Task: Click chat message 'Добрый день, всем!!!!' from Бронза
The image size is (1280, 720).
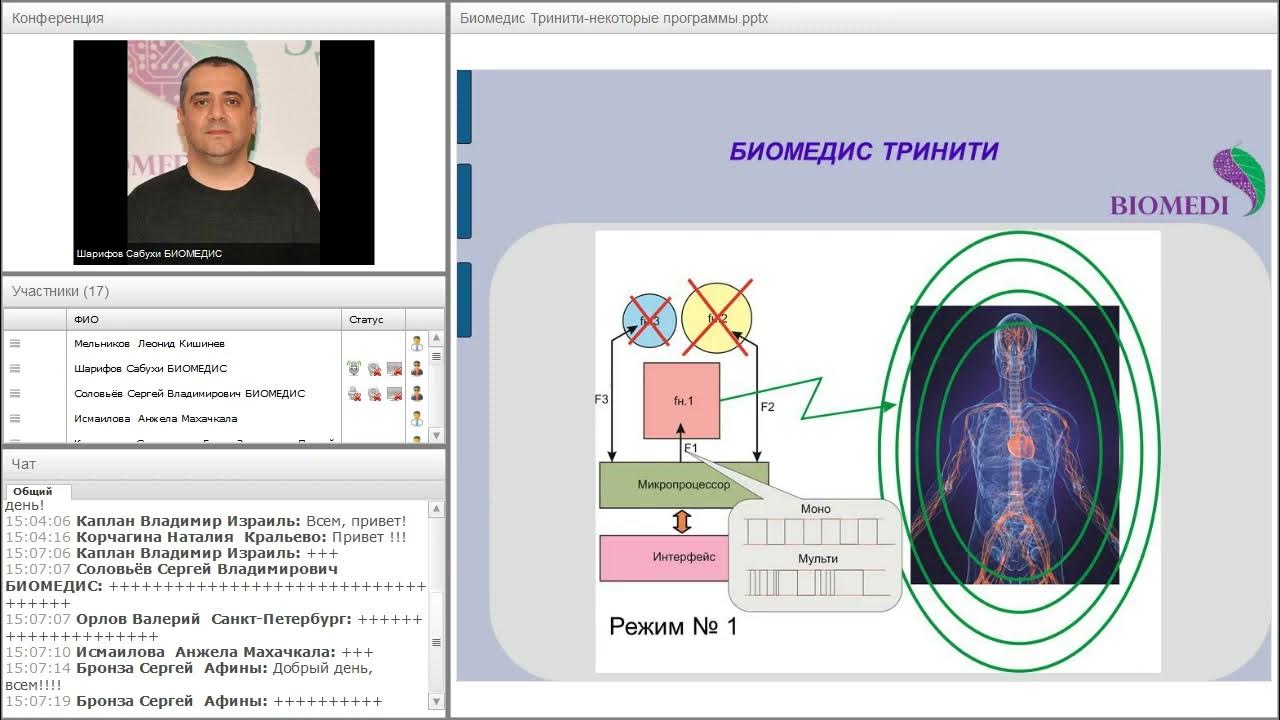Action: tap(189, 676)
